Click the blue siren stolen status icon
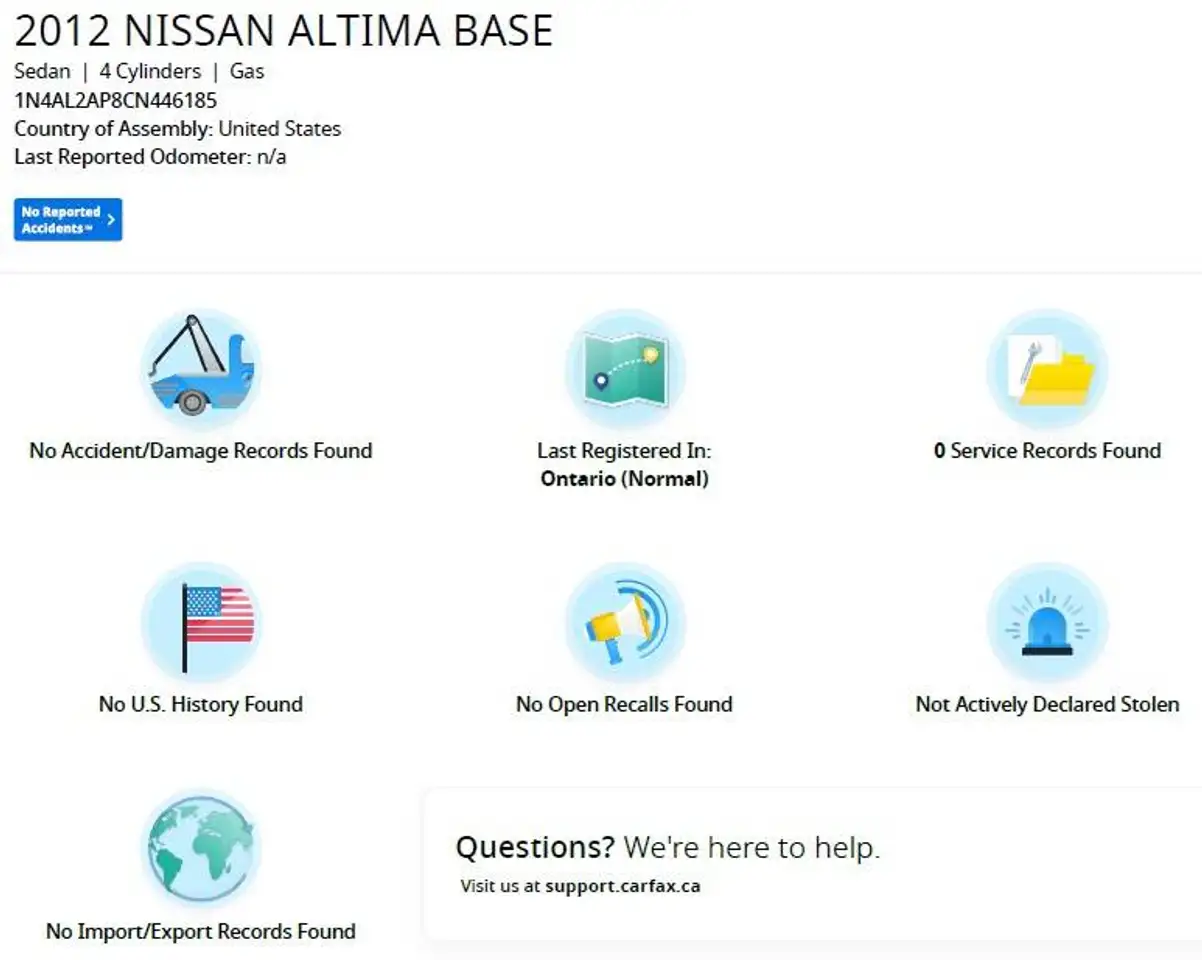 1047,622
